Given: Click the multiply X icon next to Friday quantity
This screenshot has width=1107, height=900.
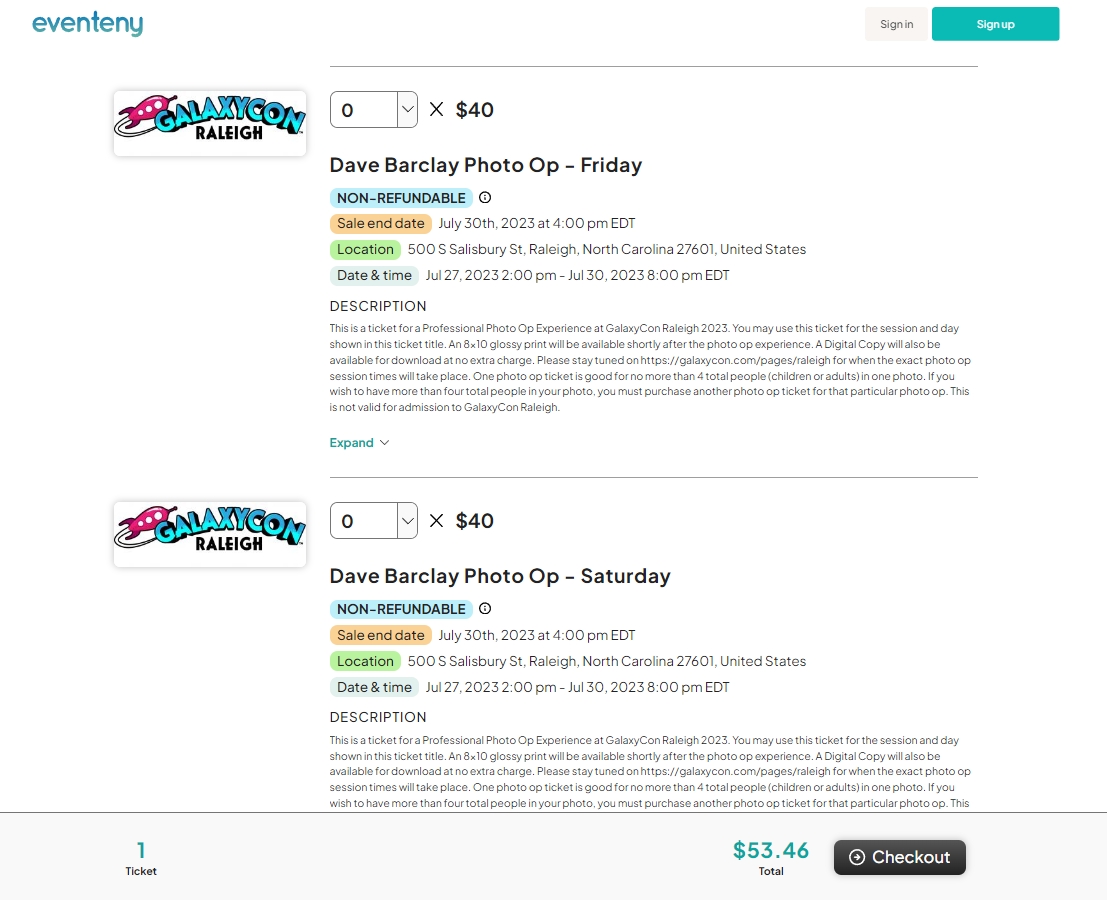Looking at the screenshot, I should [436, 109].
